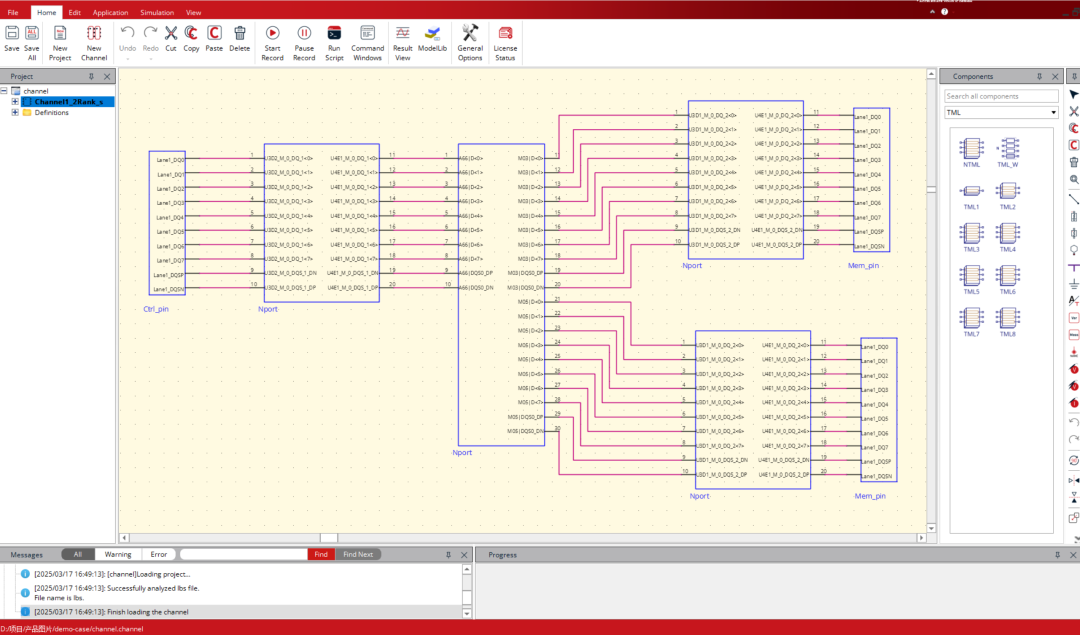Image resolution: width=1080 pixels, height=635 pixels.
Task: Start Record using the play icon
Action: [x=272, y=33]
